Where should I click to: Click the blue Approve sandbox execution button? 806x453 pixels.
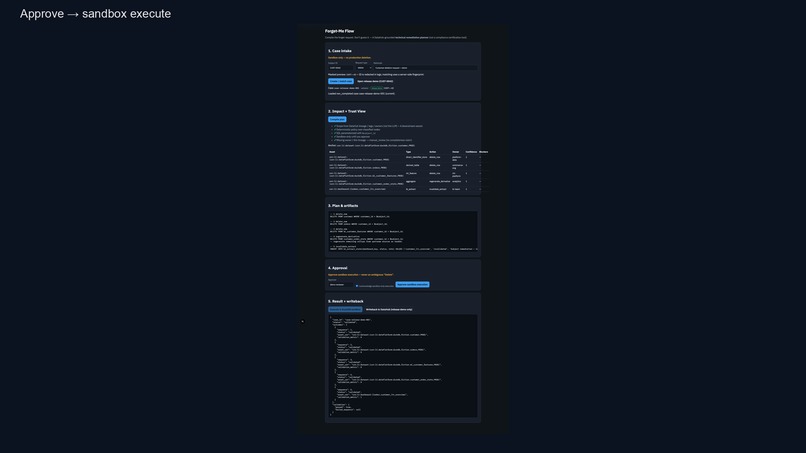[x=412, y=284]
